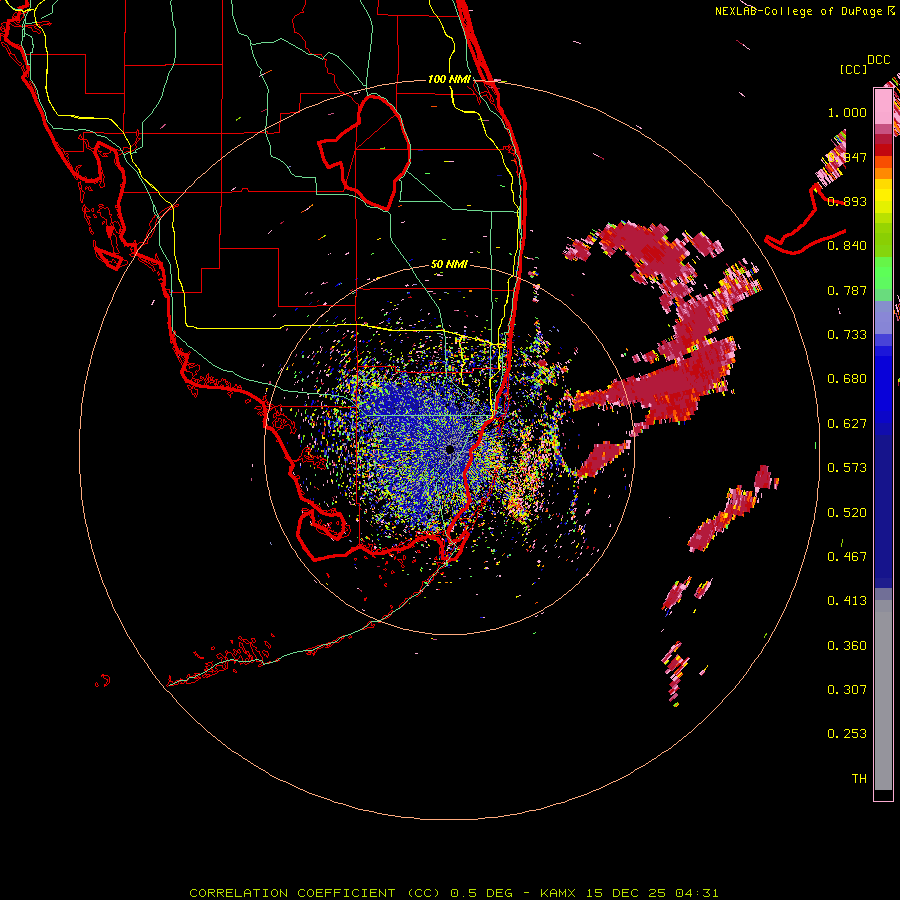Pick the light pink color bar segment
The height and width of the screenshot is (900, 900).
(883, 107)
